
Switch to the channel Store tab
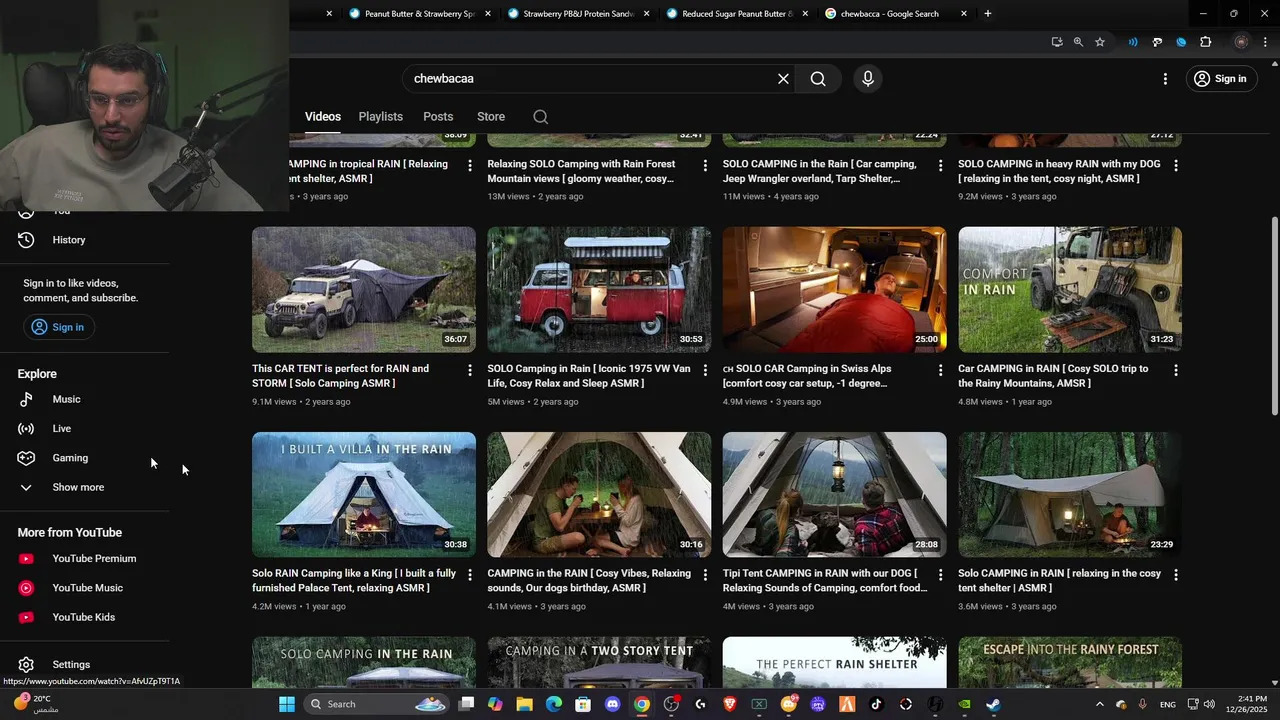tap(491, 117)
